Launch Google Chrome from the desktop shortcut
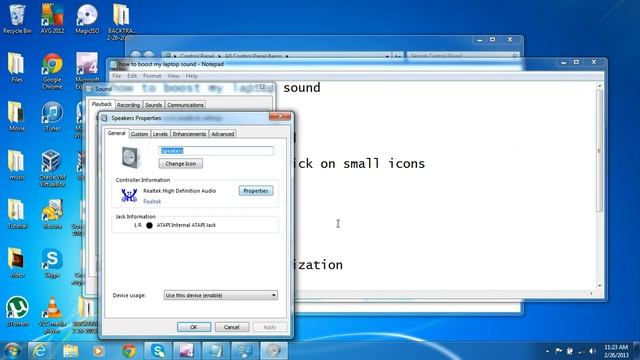The image size is (640, 360). click(52, 70)
